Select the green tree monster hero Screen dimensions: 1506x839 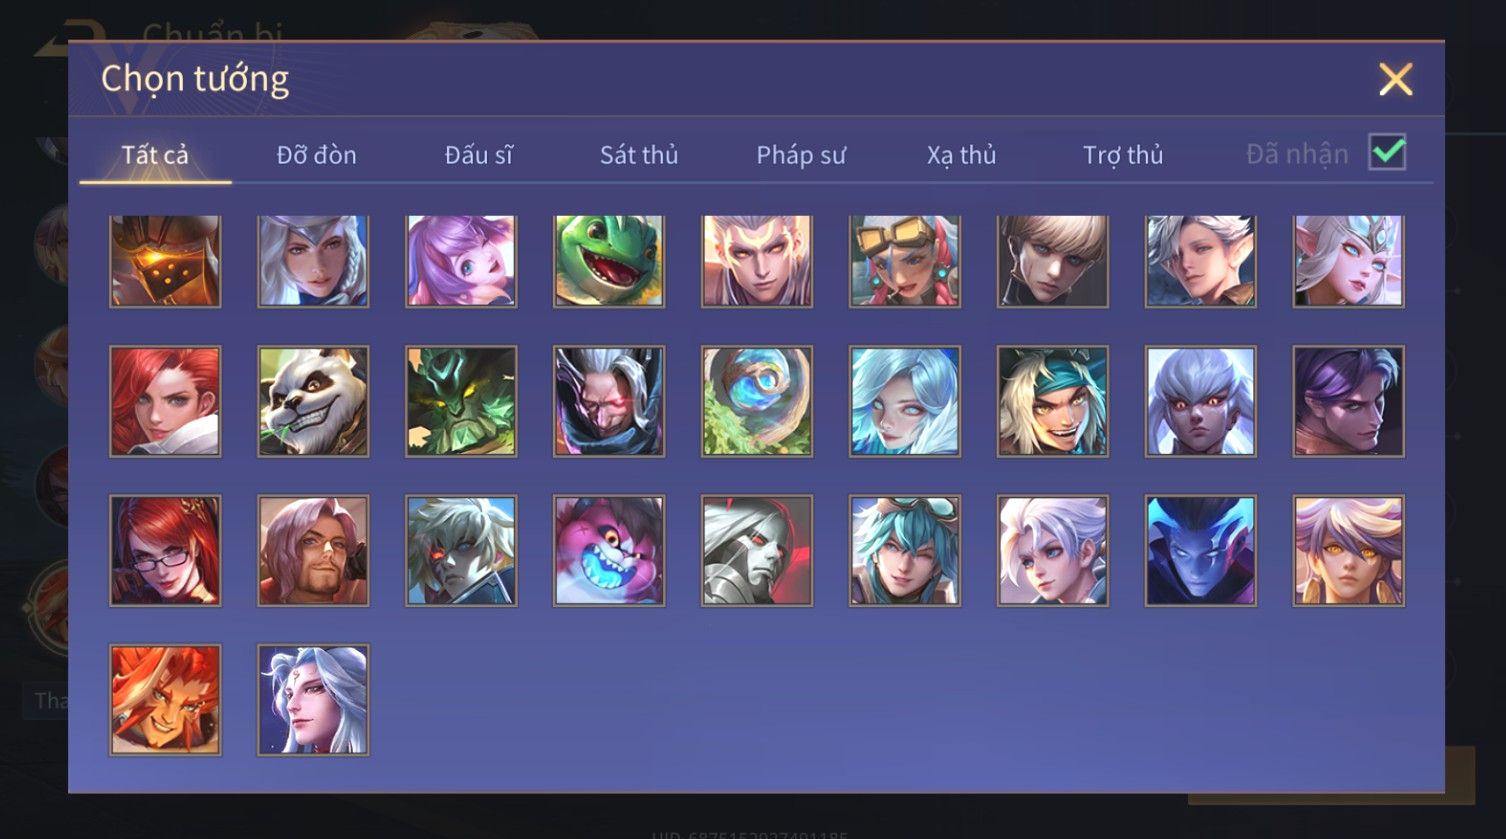click(x=461, y=401)
